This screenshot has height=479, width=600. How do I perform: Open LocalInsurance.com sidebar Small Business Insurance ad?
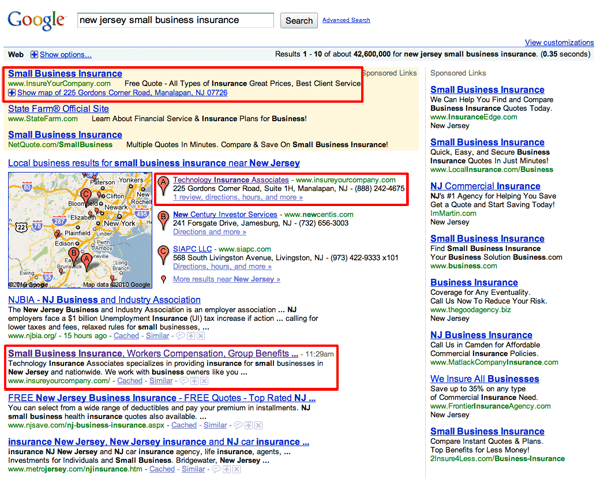(x=487, y=142)
